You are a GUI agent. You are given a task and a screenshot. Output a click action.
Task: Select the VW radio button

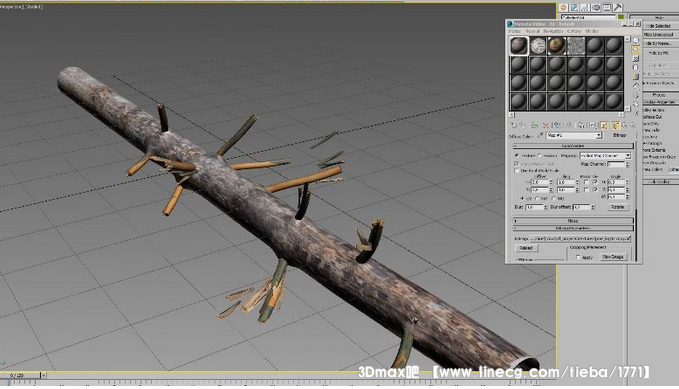(x=537, y=198)
